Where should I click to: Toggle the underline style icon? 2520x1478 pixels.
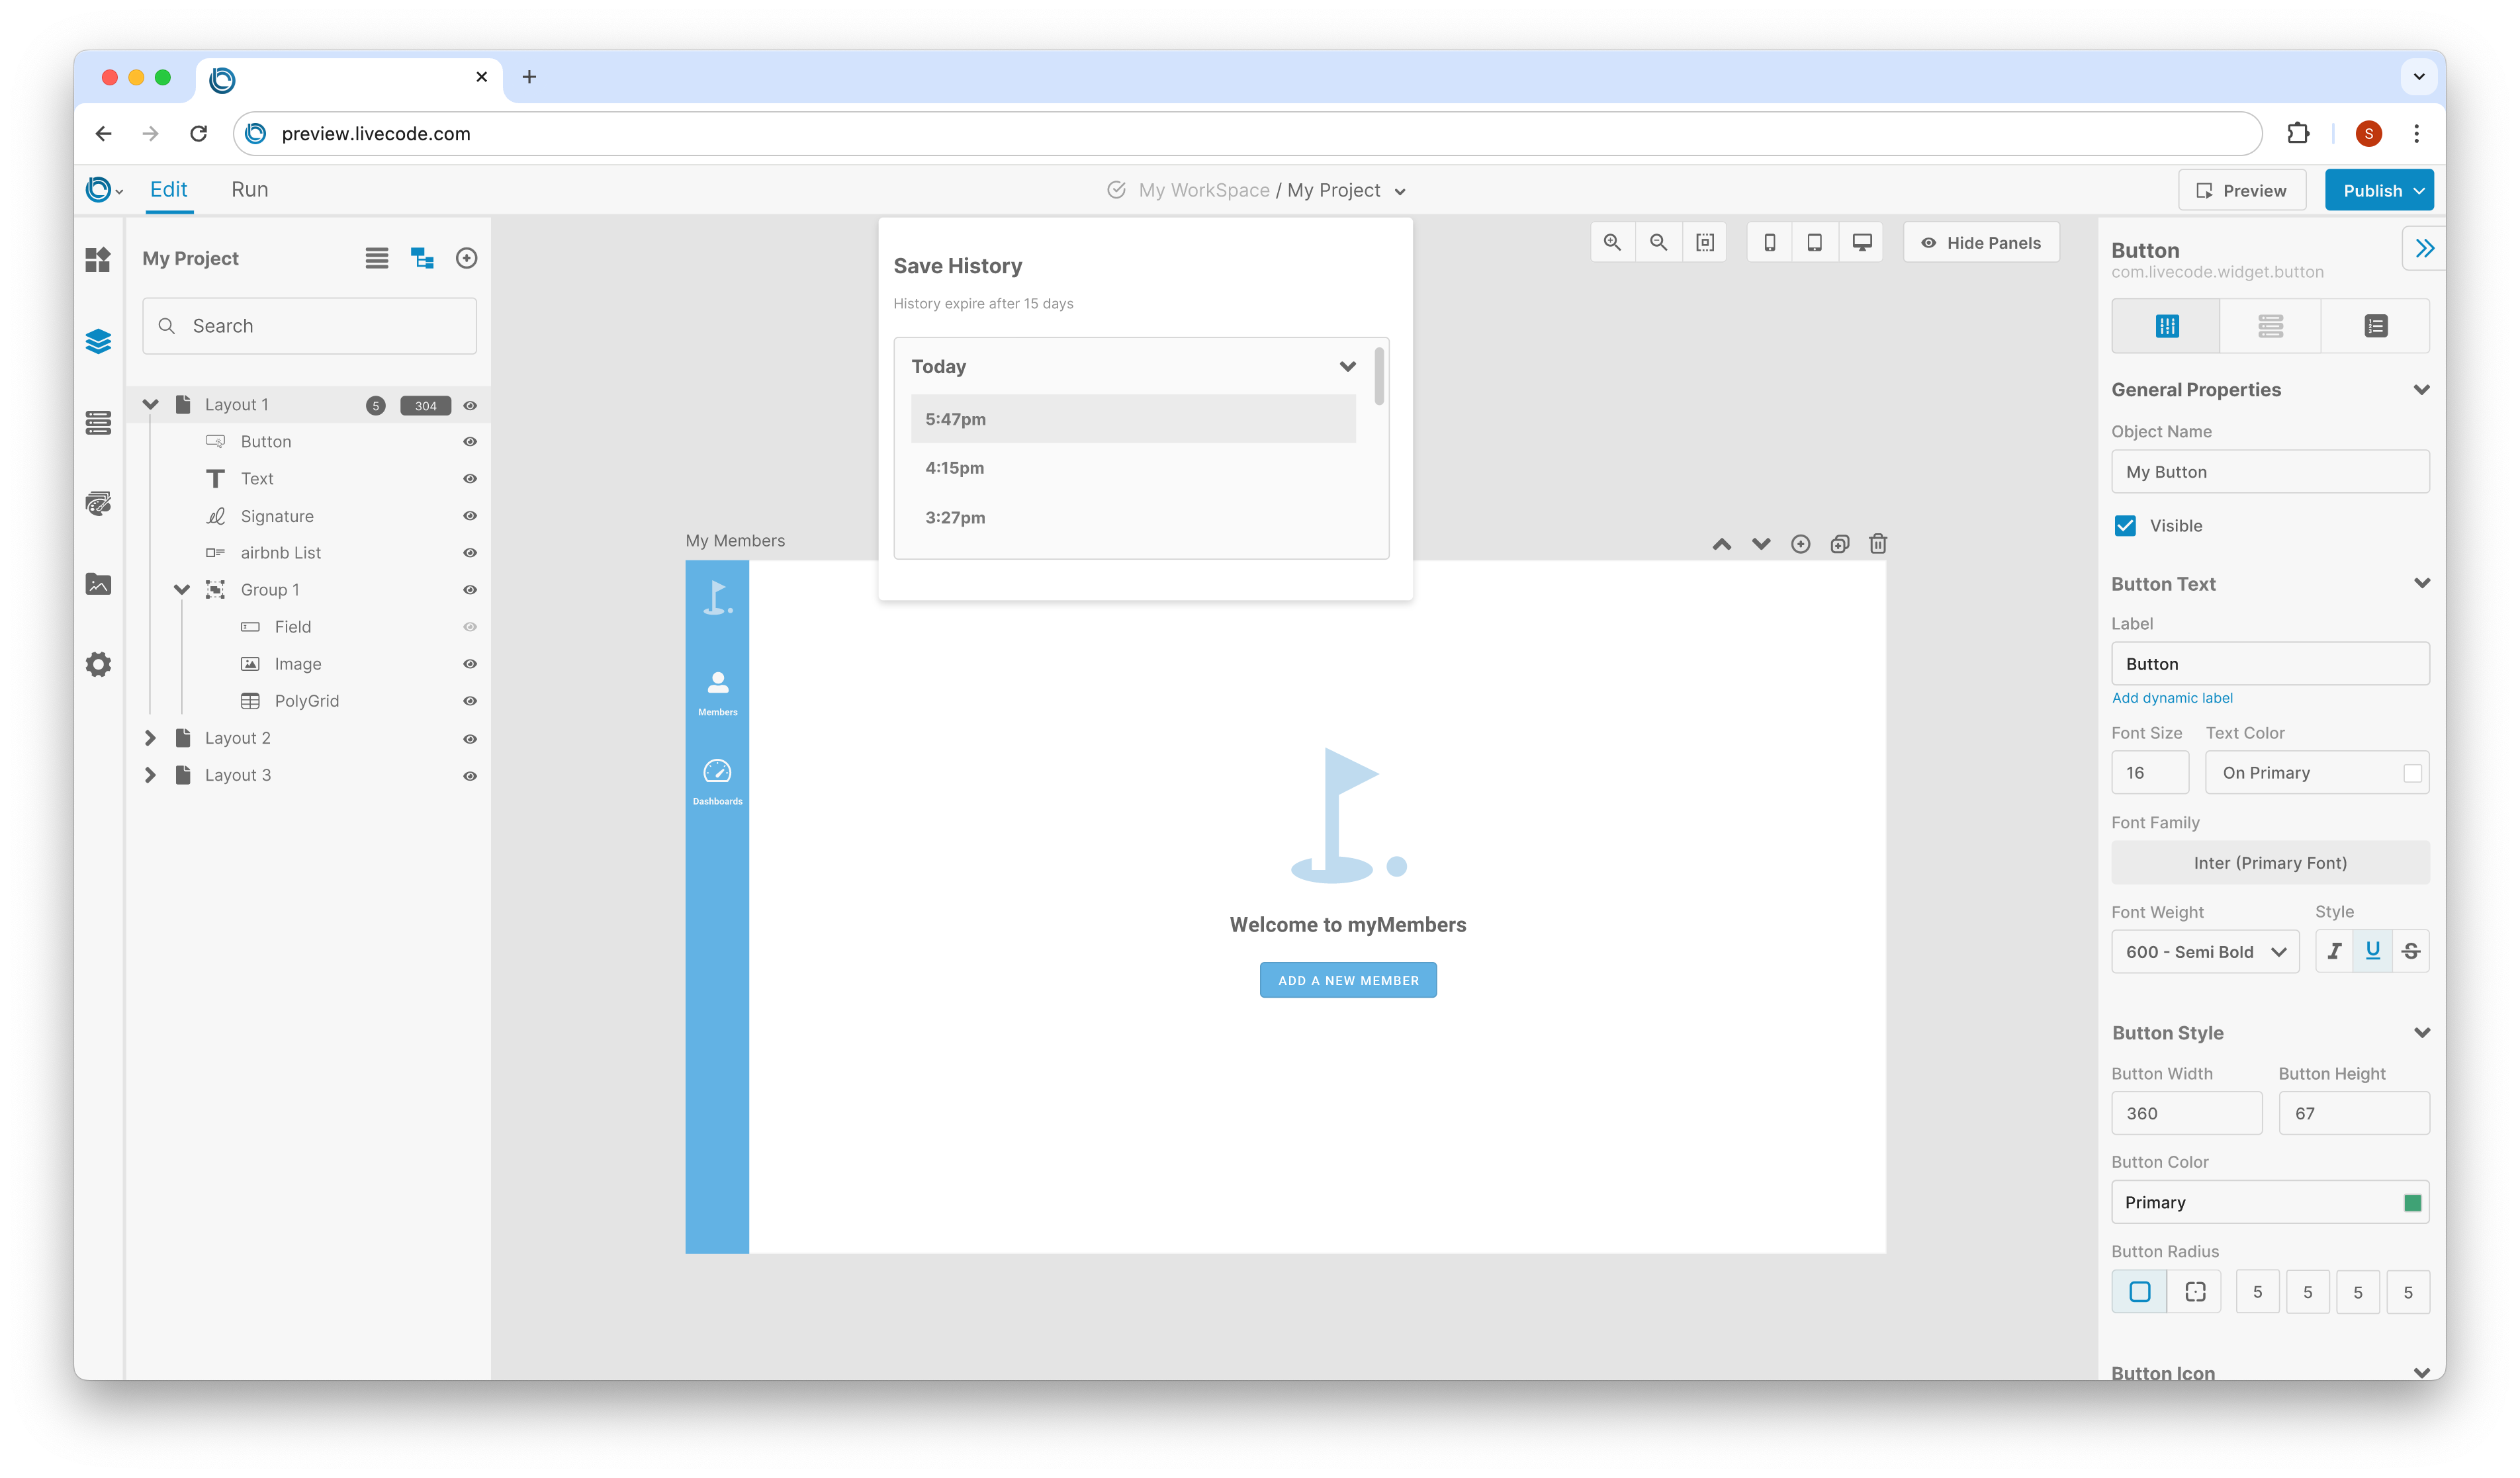point(2372,951)
